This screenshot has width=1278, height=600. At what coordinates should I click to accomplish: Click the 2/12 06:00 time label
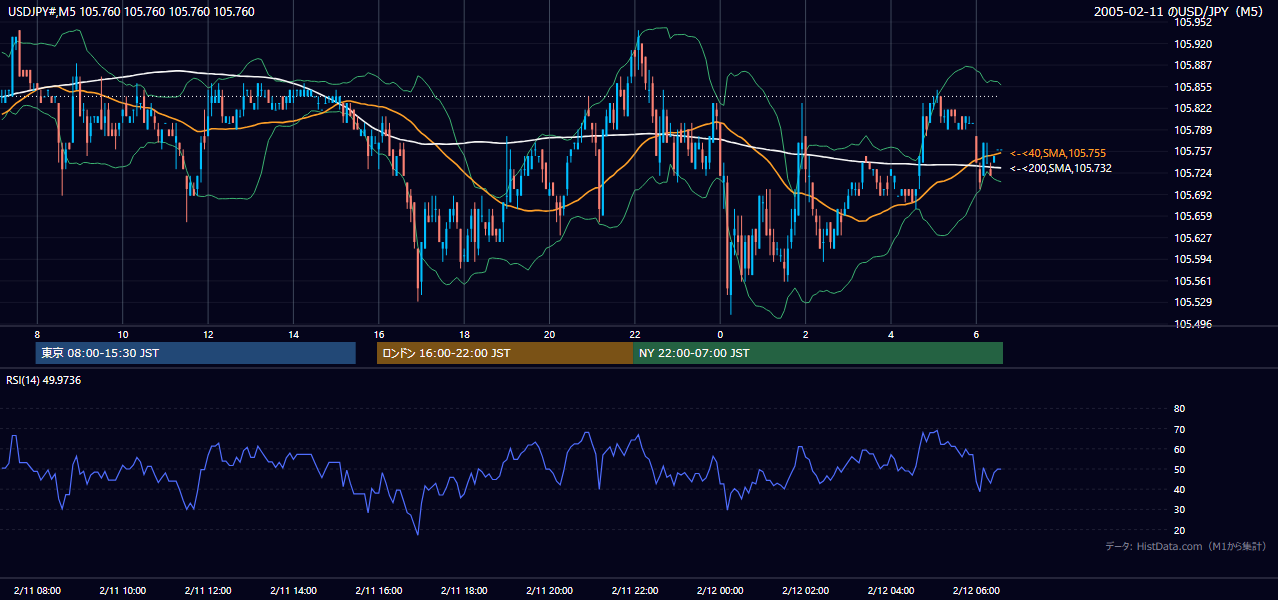tap(976, 590)
